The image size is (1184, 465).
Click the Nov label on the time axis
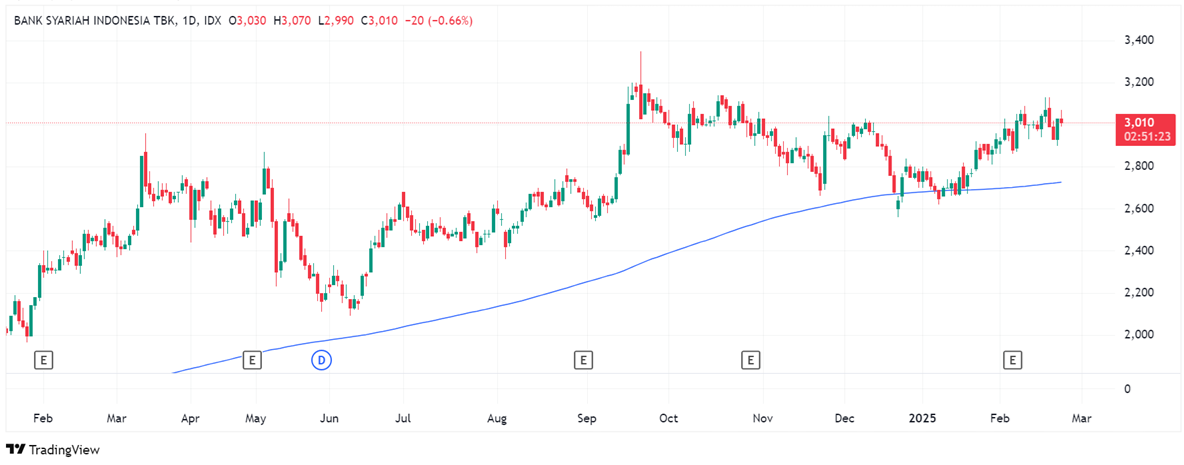tap(763, 417)
